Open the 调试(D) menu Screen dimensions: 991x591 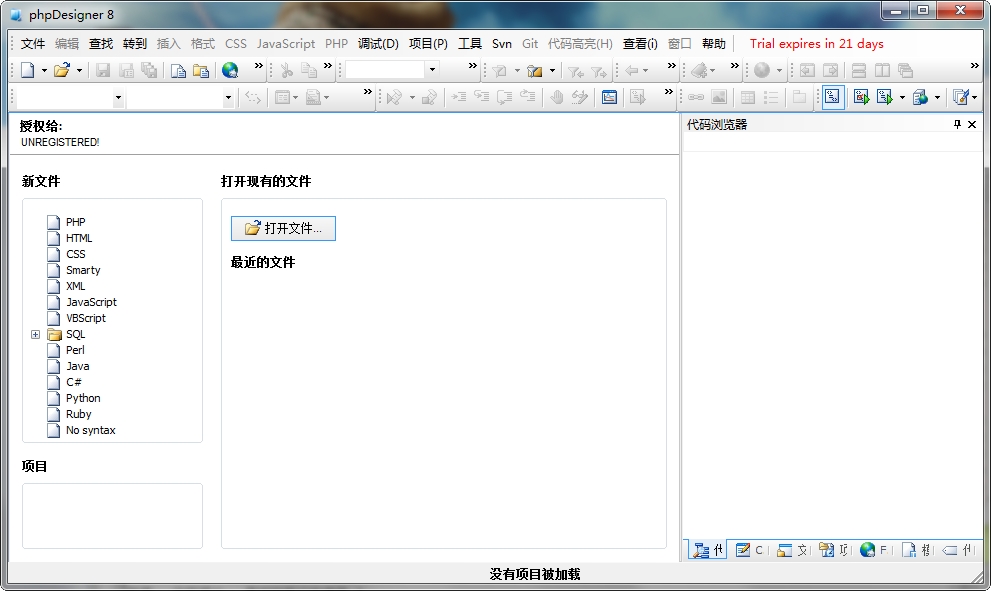coord(377,44)
